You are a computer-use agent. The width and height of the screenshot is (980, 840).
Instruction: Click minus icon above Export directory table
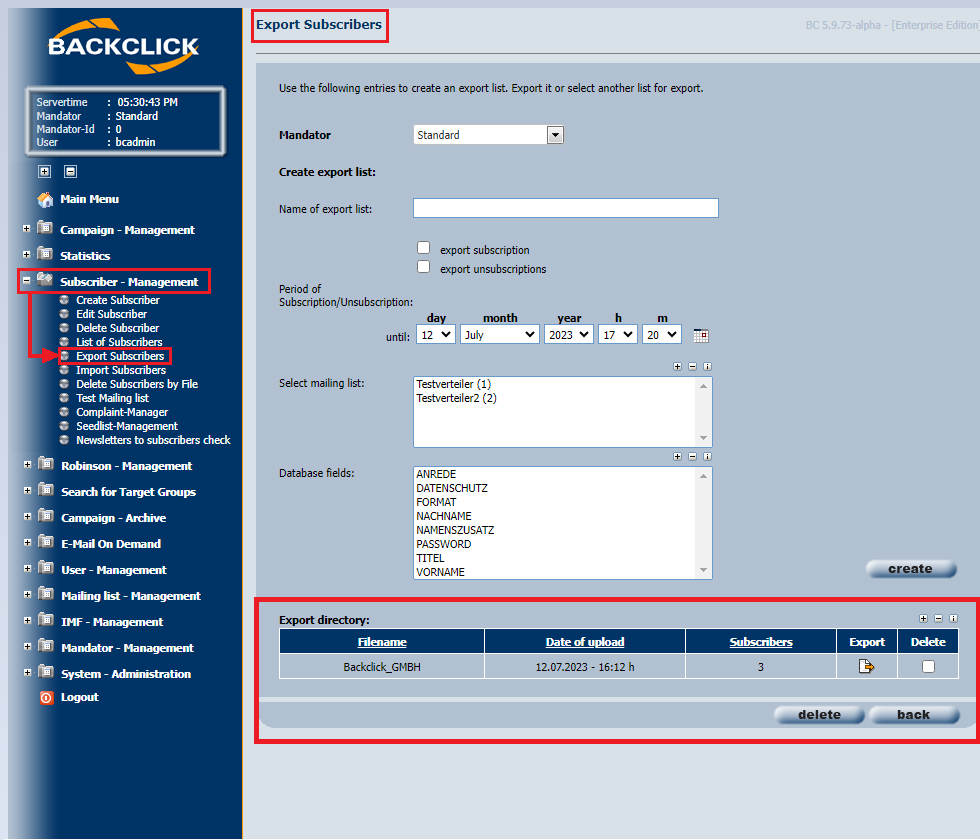938,619
